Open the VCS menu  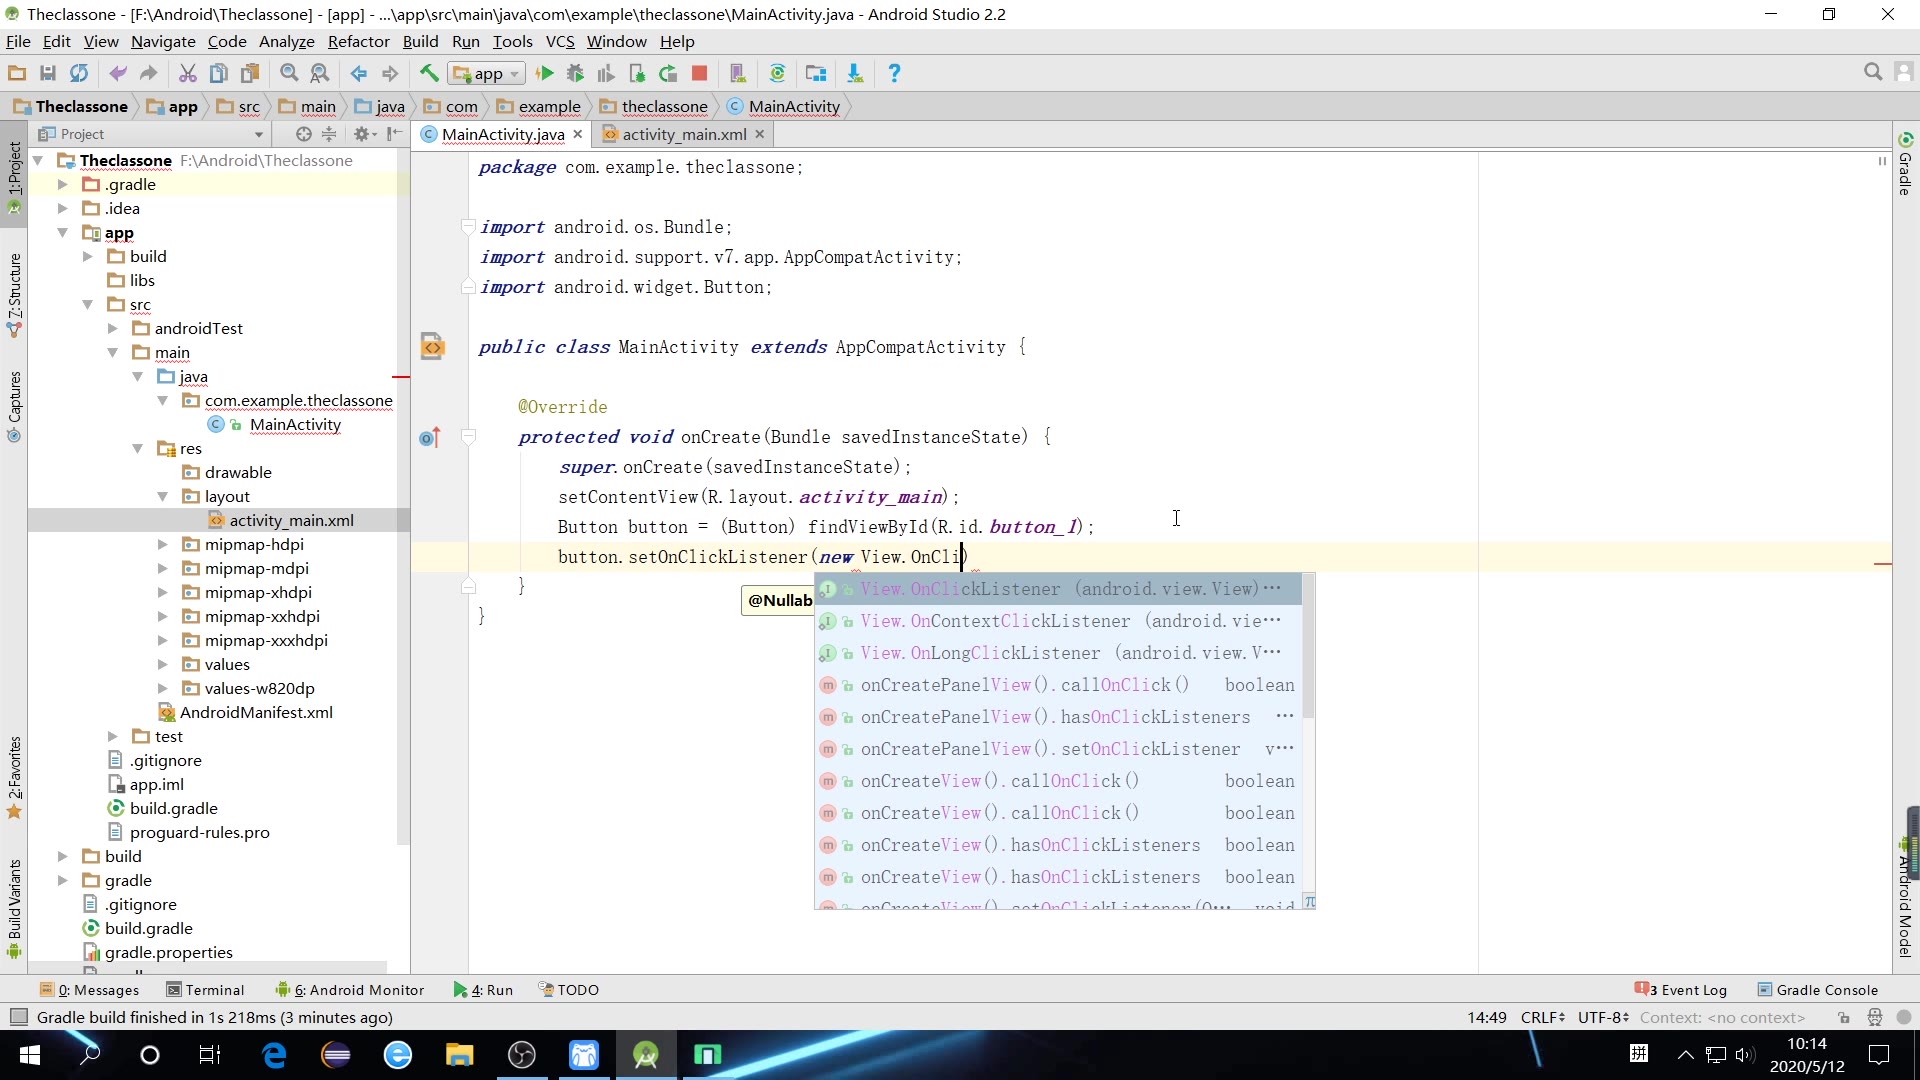coord(560,41)
